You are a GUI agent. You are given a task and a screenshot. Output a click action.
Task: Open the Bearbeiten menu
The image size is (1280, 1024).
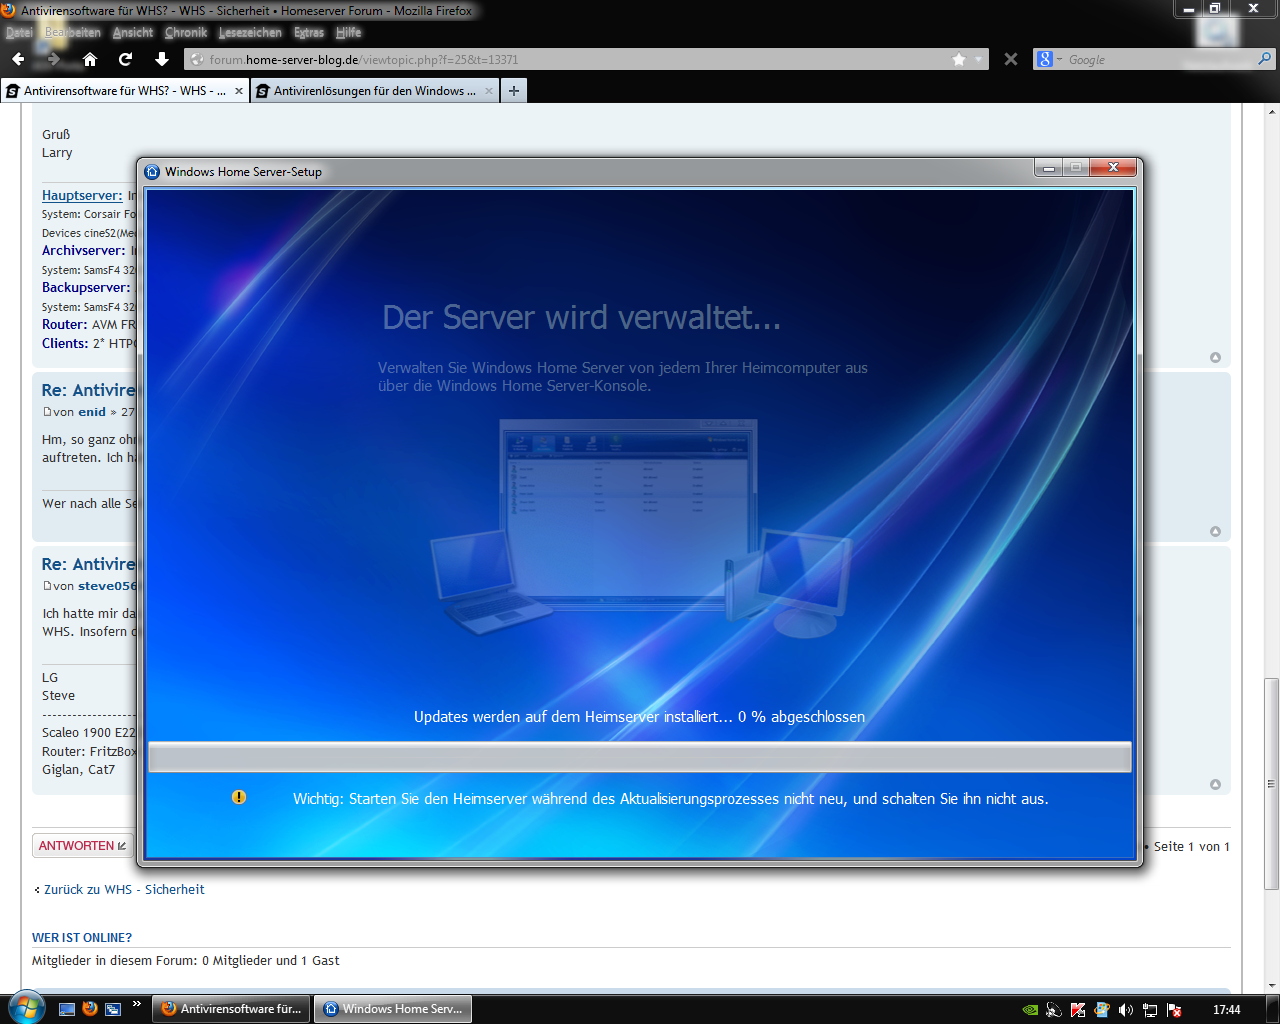point(73,32)
